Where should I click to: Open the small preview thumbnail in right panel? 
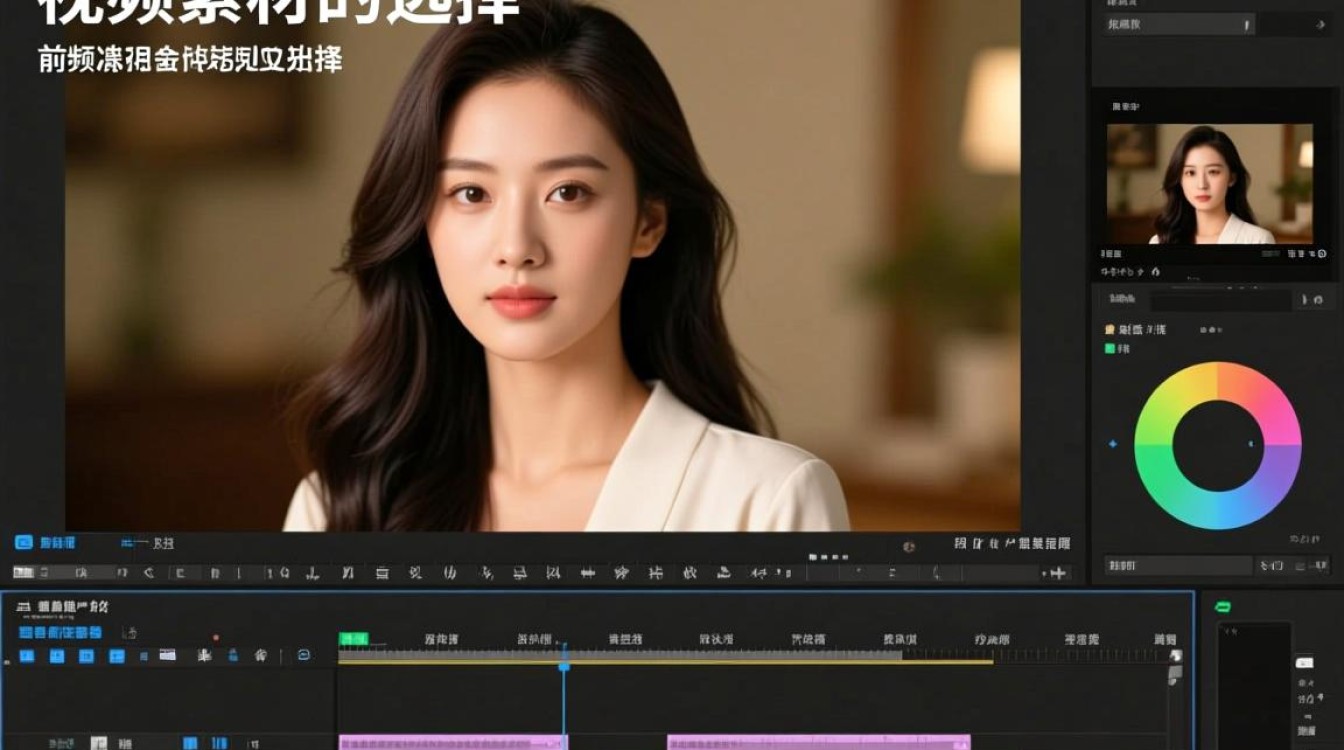click(1209, 183)
